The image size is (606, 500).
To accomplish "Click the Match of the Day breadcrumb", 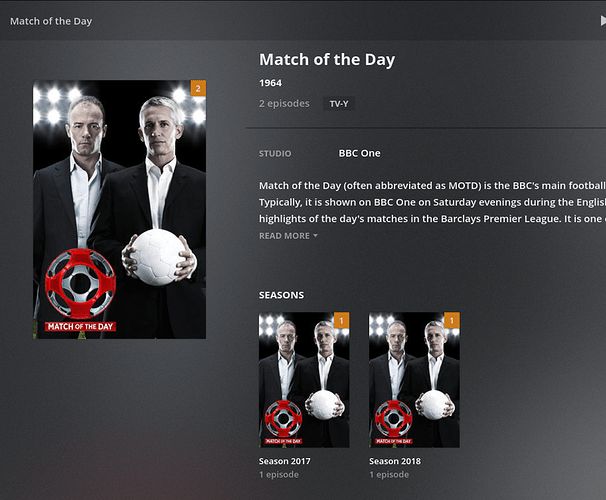I will (51, 21).
